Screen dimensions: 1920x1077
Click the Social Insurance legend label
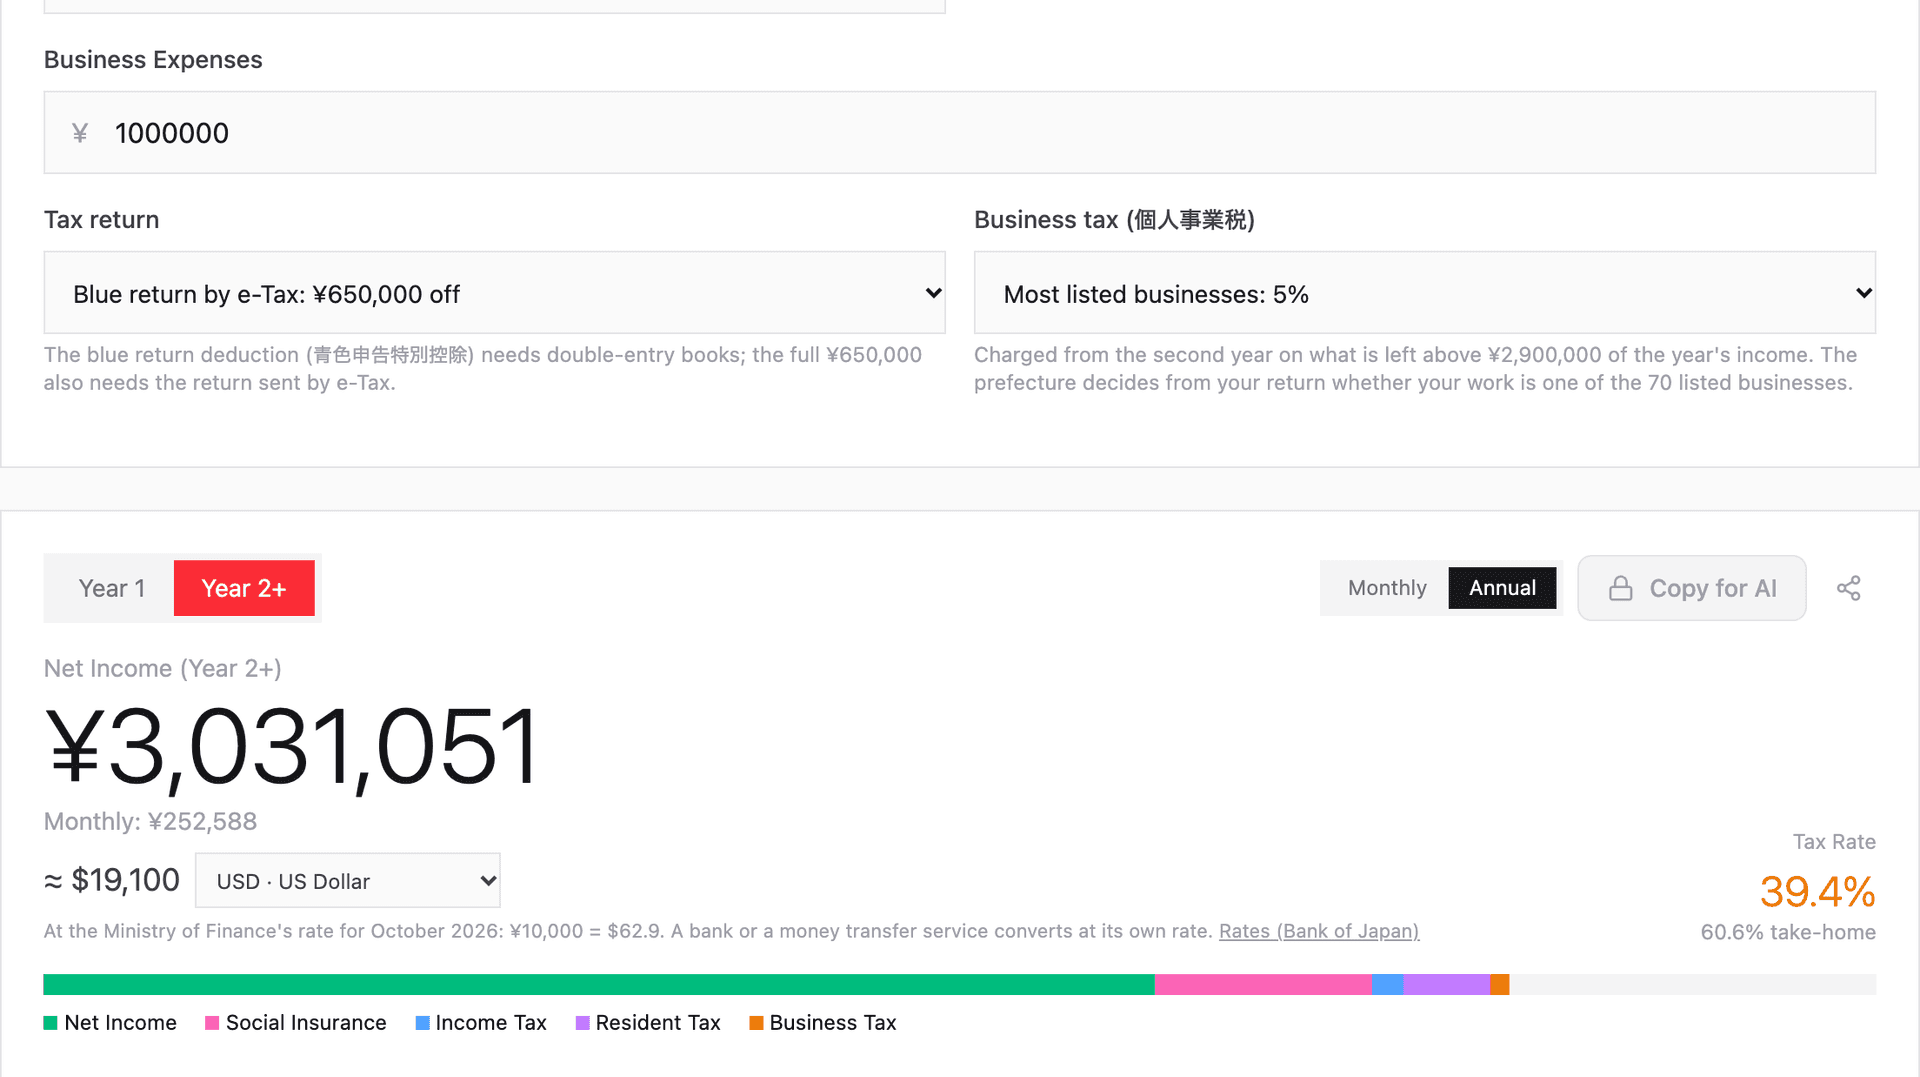pyautogui.click(x=306, y=1023)
